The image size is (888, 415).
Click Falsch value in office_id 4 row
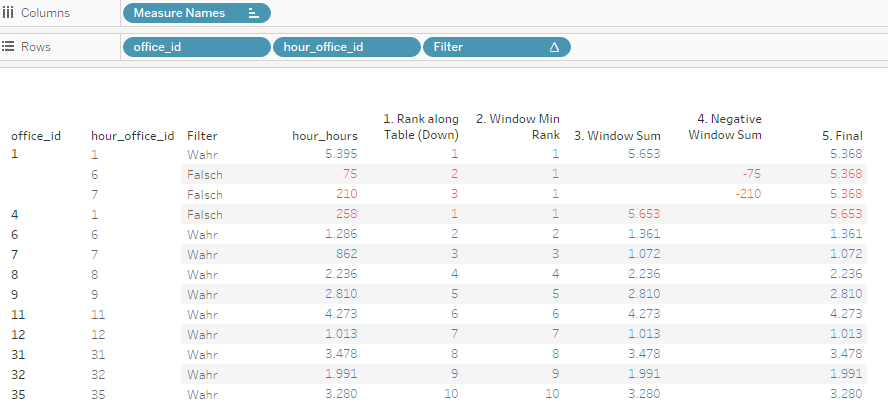pyautogui.click(x=204, y=213)
